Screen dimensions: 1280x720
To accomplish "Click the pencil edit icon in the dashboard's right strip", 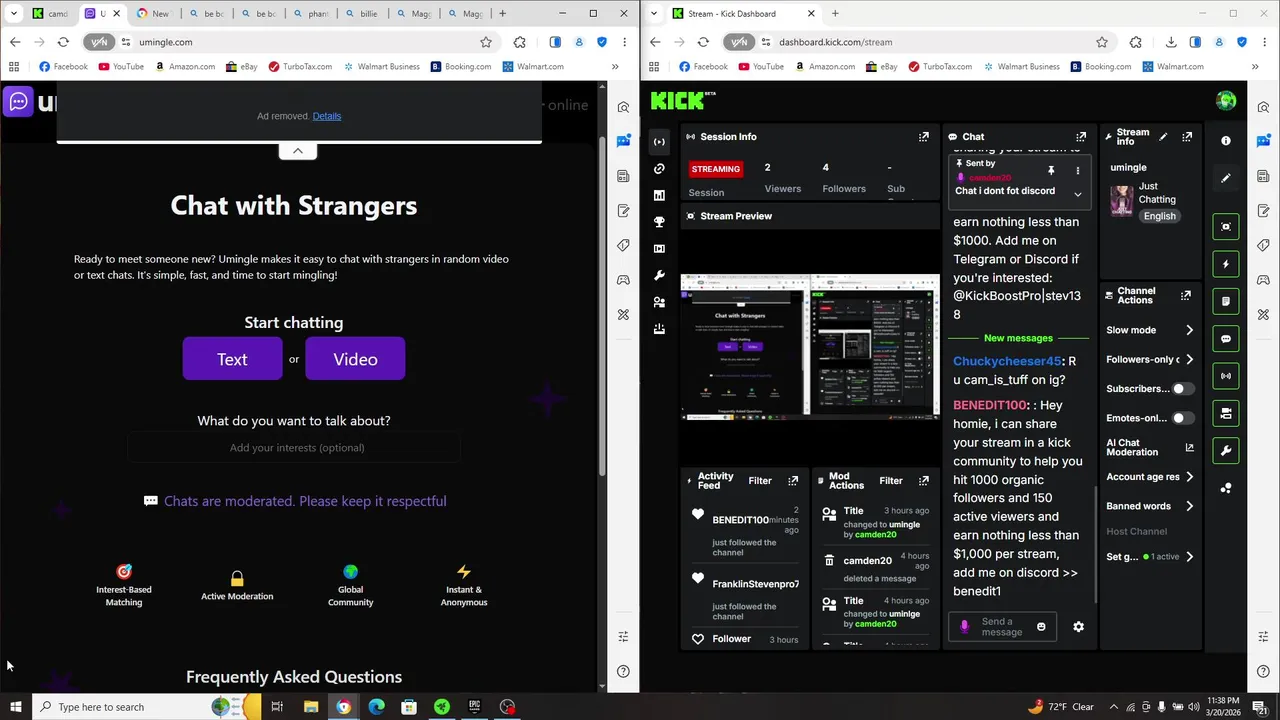I will click(x=1226, y=178).
